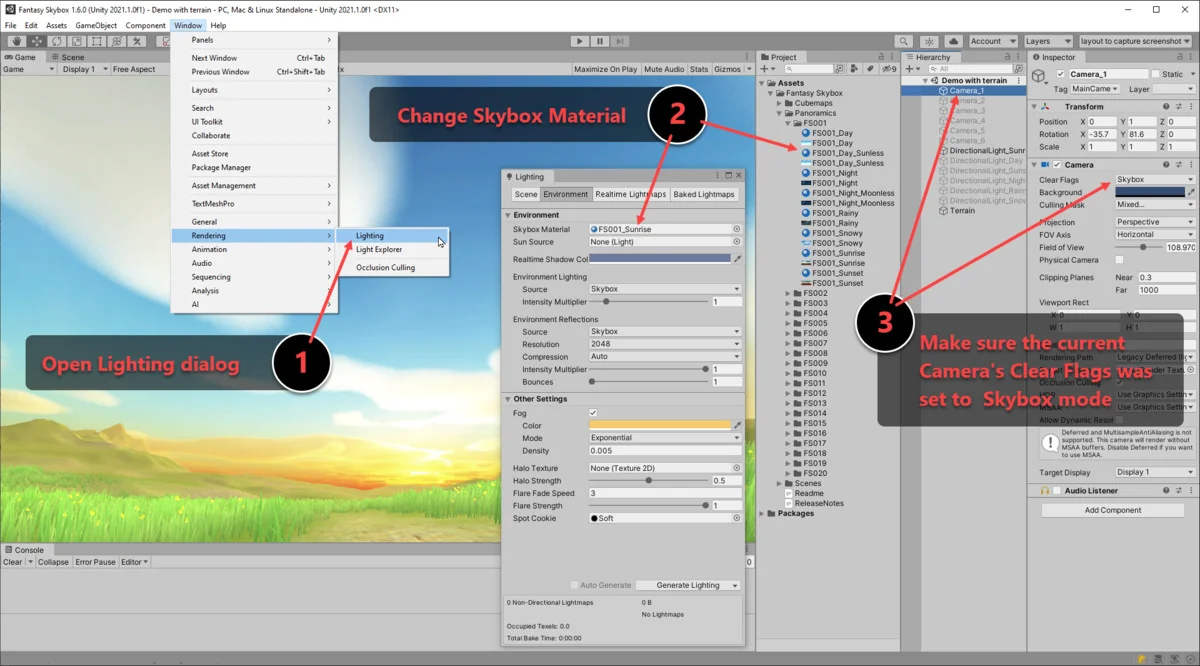Choose Light Explorer from submenu

[x=379, y=250]
